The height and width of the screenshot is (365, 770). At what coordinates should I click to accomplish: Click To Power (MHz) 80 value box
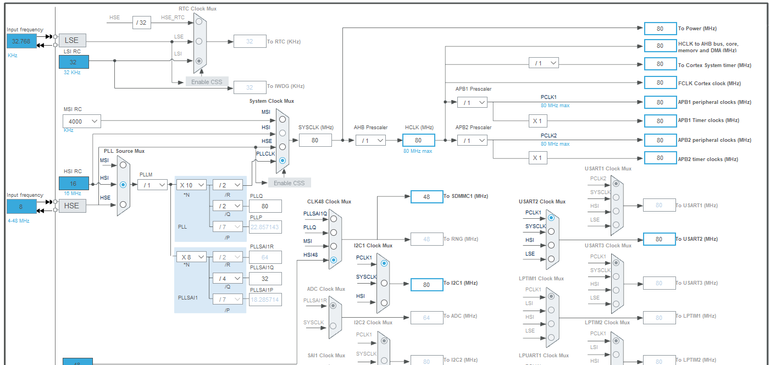(x=660, y=28)
